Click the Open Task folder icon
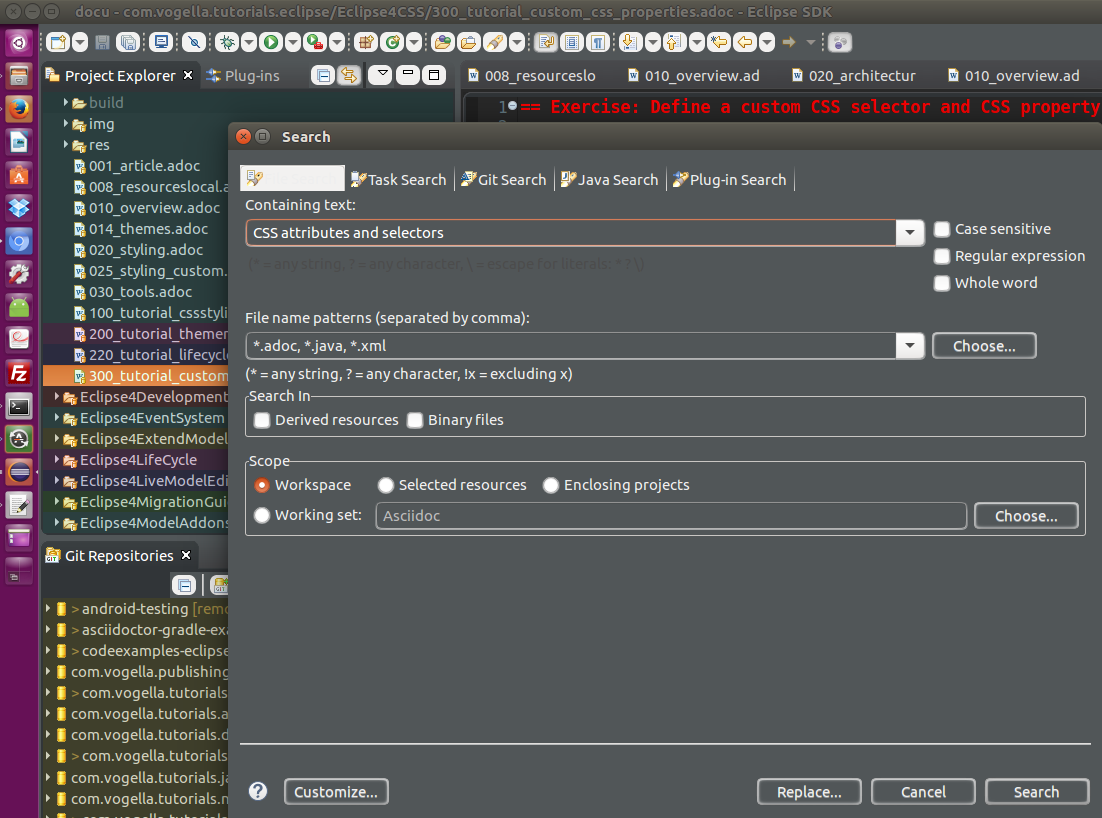 tap(468, 42)
